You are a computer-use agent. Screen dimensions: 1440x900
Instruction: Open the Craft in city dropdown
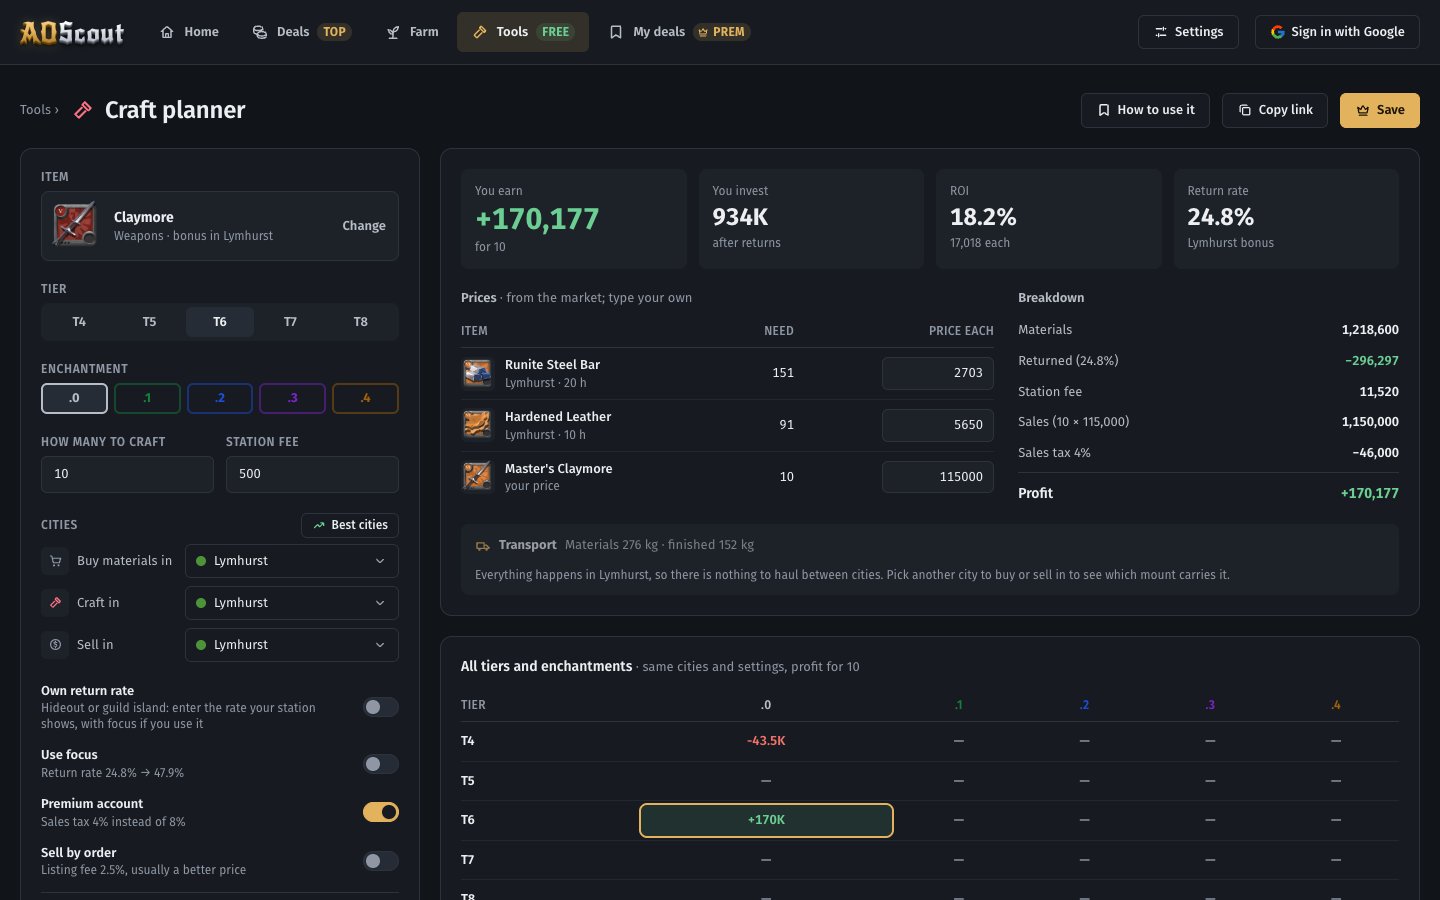click(292, 603)
